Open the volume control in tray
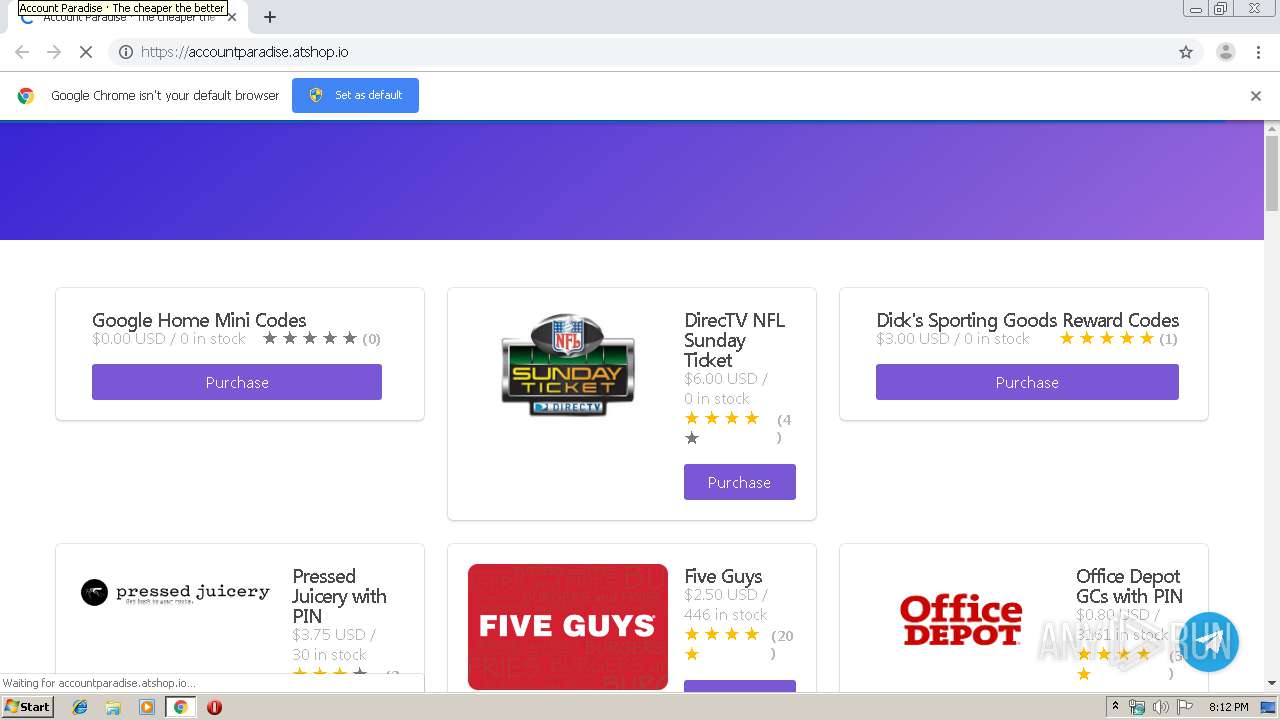Screen dimensions: 1280x720 [1160, 707]
